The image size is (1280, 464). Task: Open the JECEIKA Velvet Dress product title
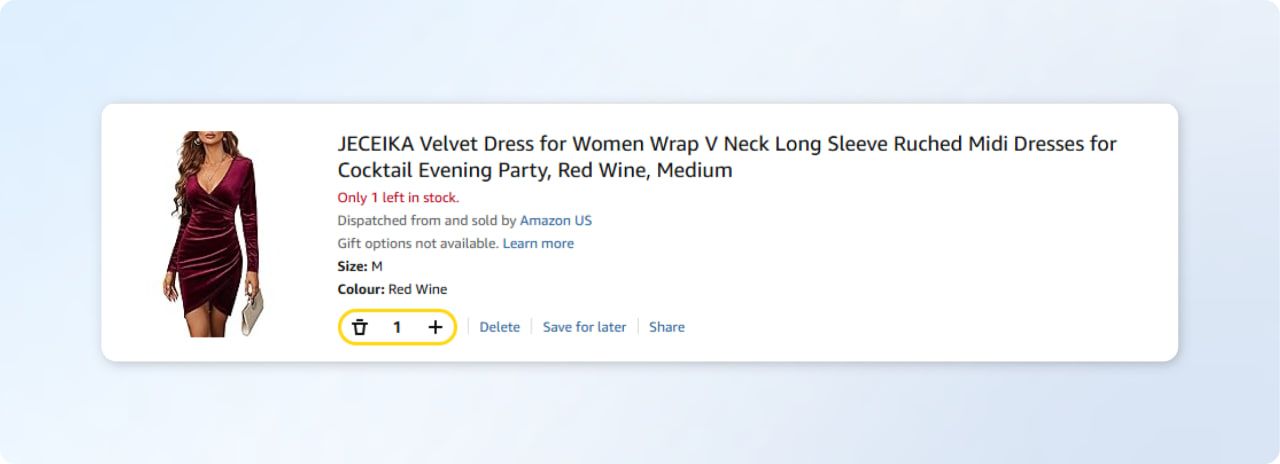pyautogui.click(x=727, y=144)
